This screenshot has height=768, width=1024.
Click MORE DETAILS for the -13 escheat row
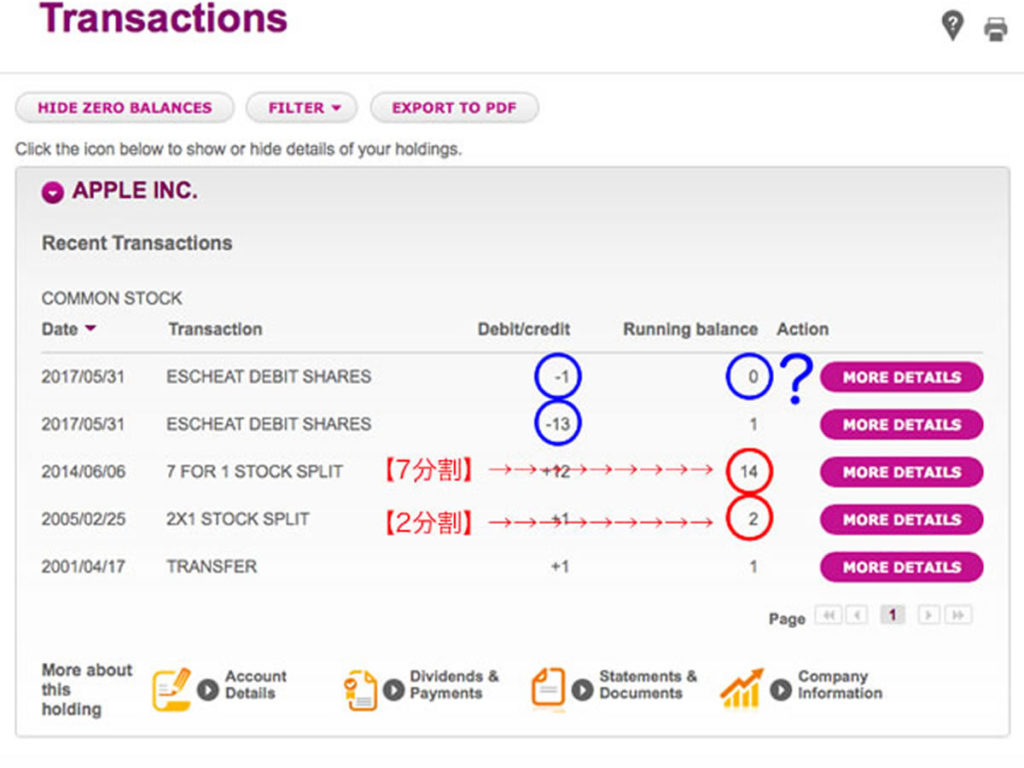pos(901,424)
